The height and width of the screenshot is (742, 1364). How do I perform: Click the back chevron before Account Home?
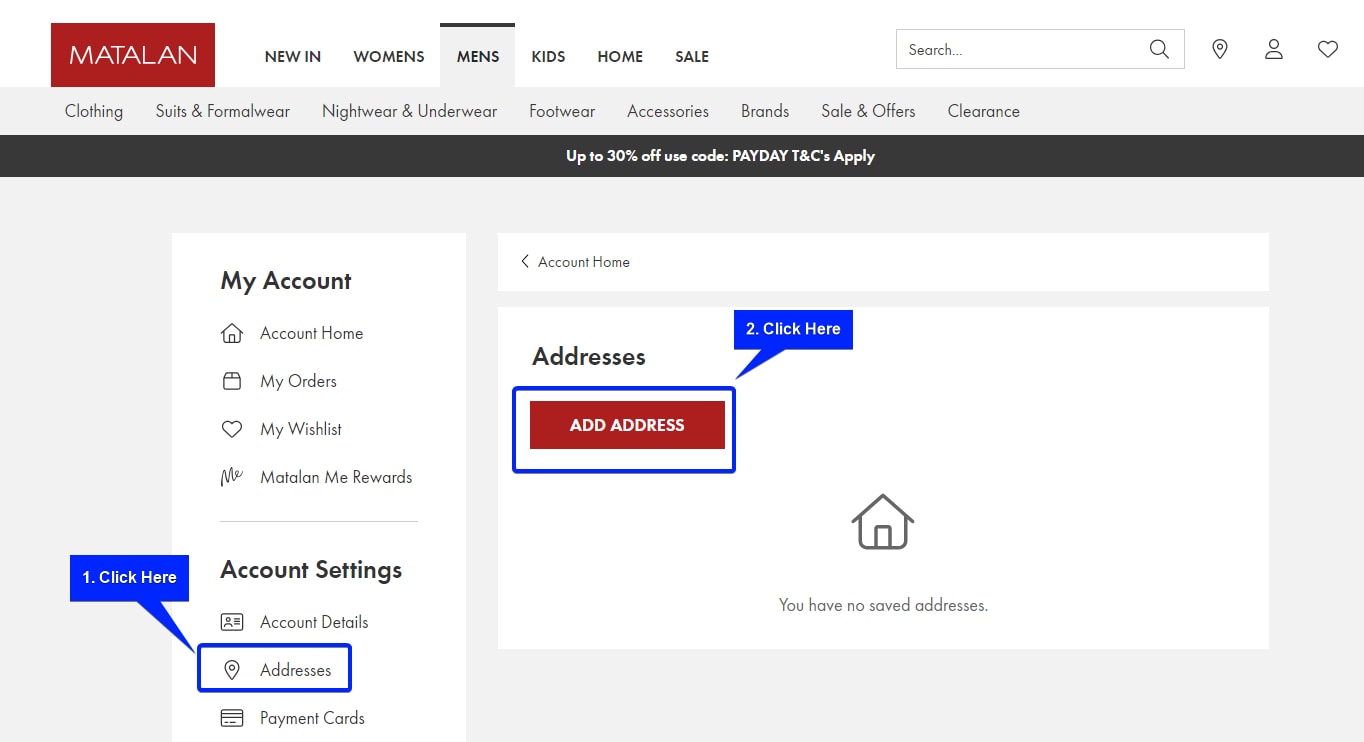[524, 261]
